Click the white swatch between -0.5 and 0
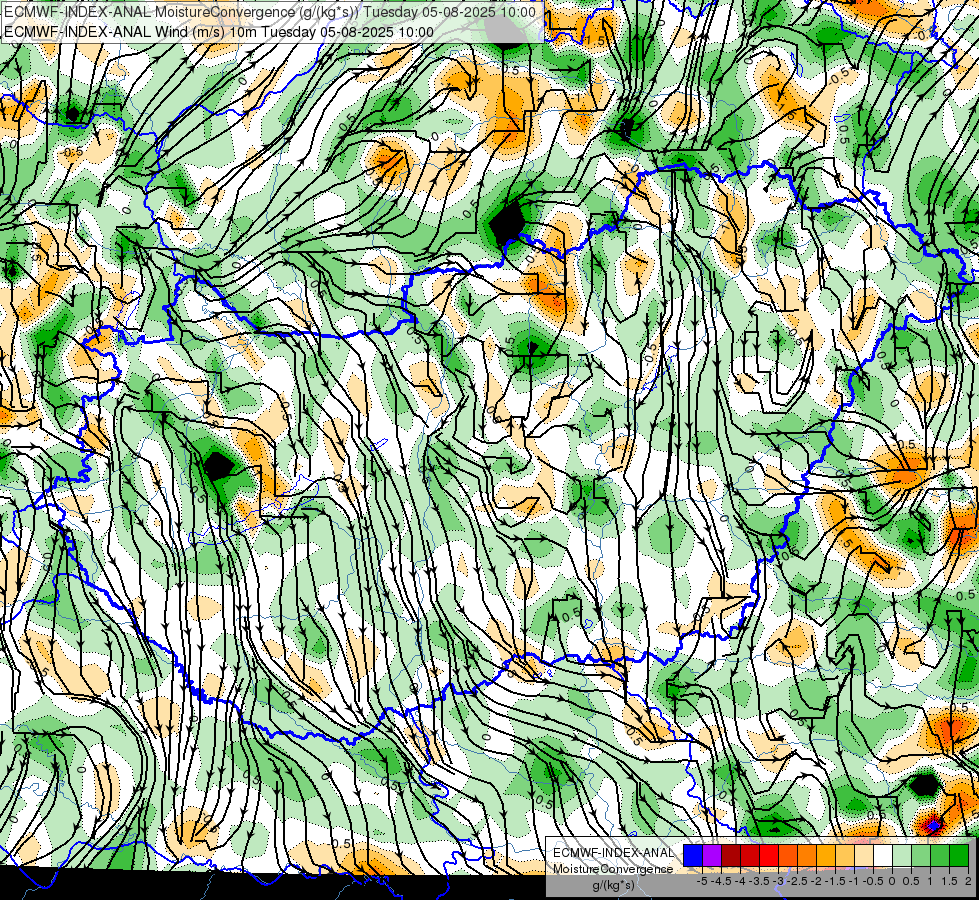Image resolution: width=979 pixels, height=900 pixels. (883, 856)
